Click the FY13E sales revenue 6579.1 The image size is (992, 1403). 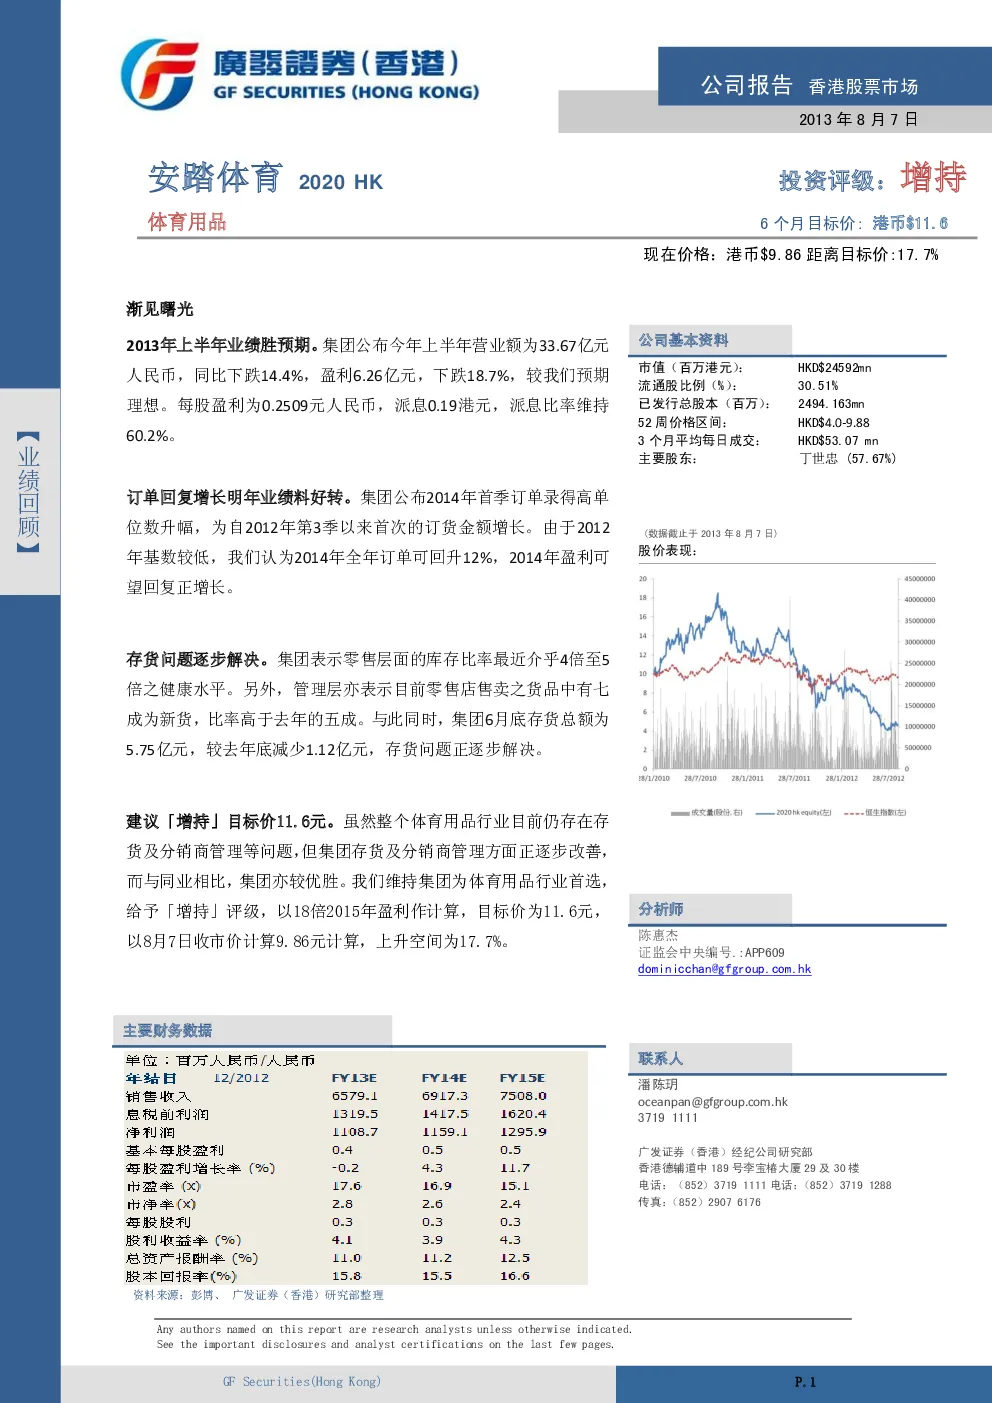pos(355,1096)
